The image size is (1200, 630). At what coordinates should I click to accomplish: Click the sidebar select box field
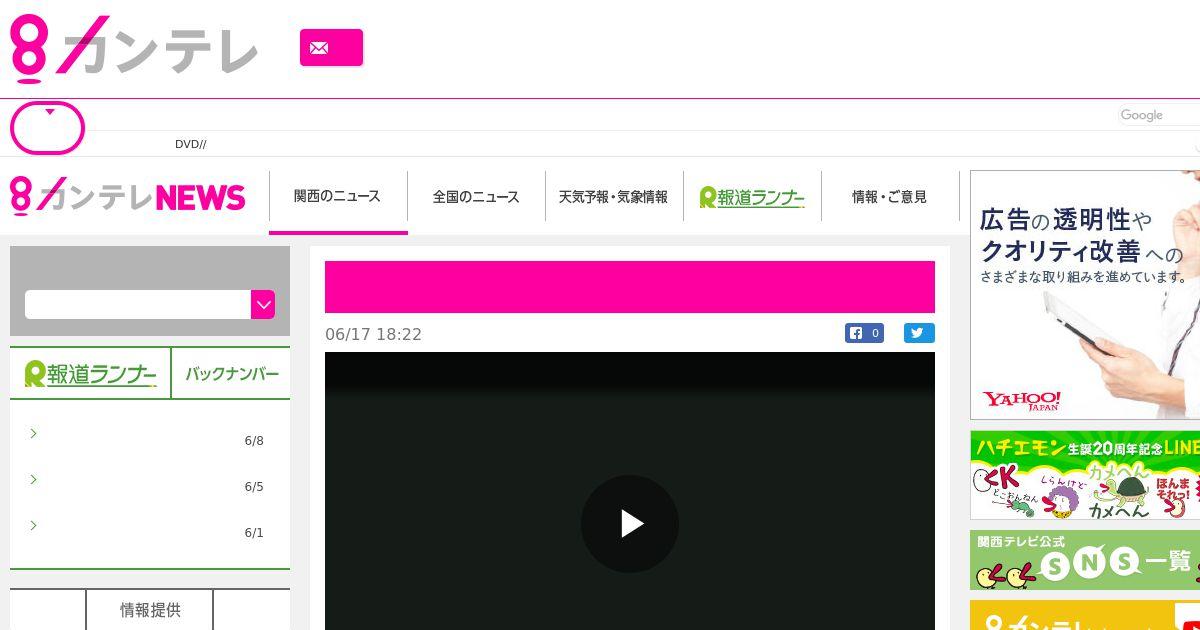(x=138, y=305)
